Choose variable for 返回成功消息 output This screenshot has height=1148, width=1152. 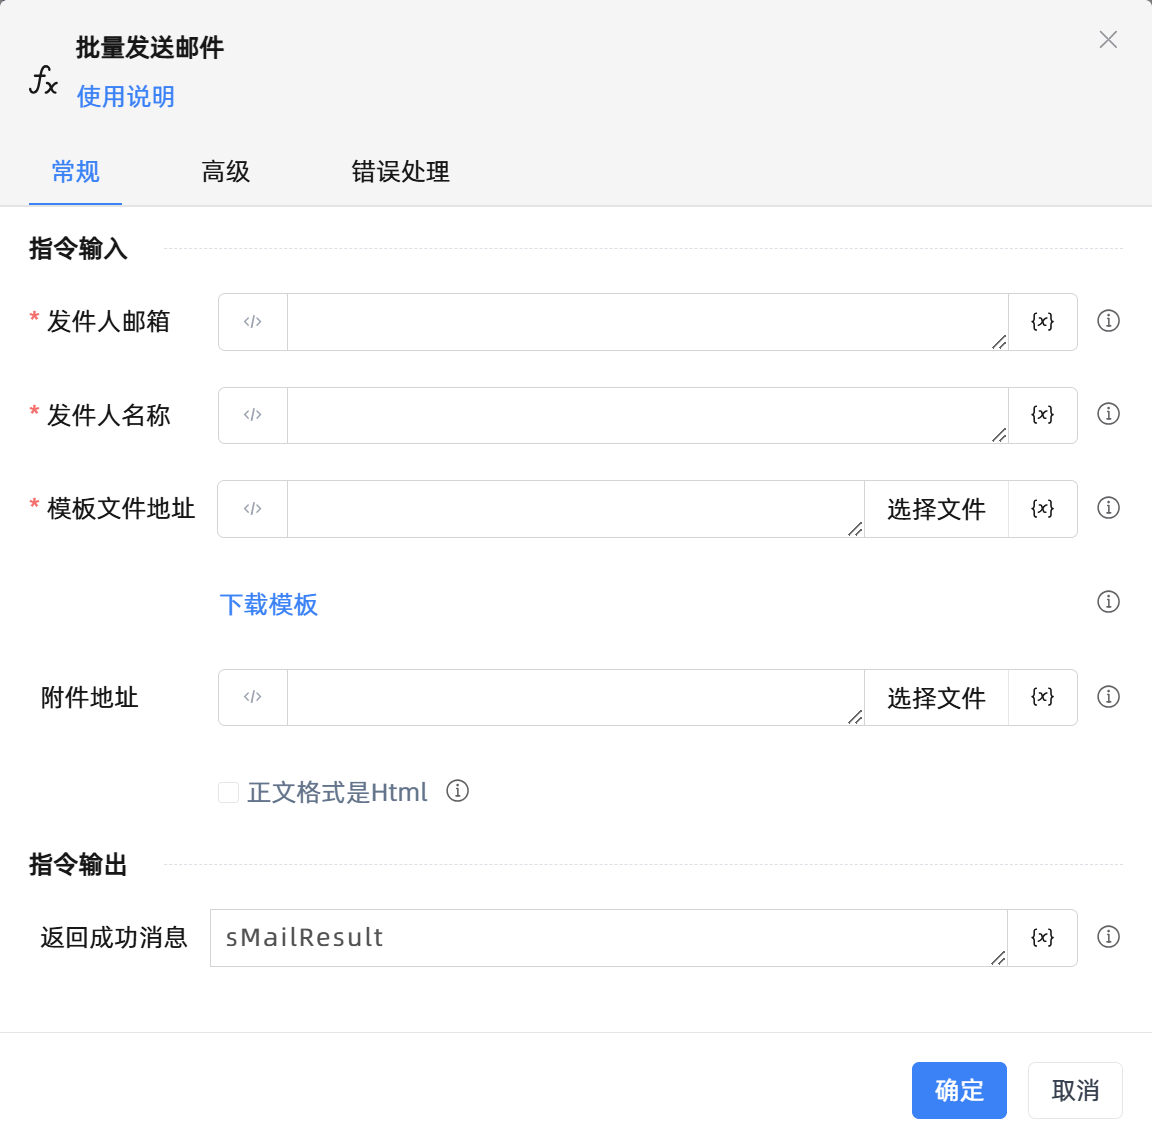click(1043, 938)
